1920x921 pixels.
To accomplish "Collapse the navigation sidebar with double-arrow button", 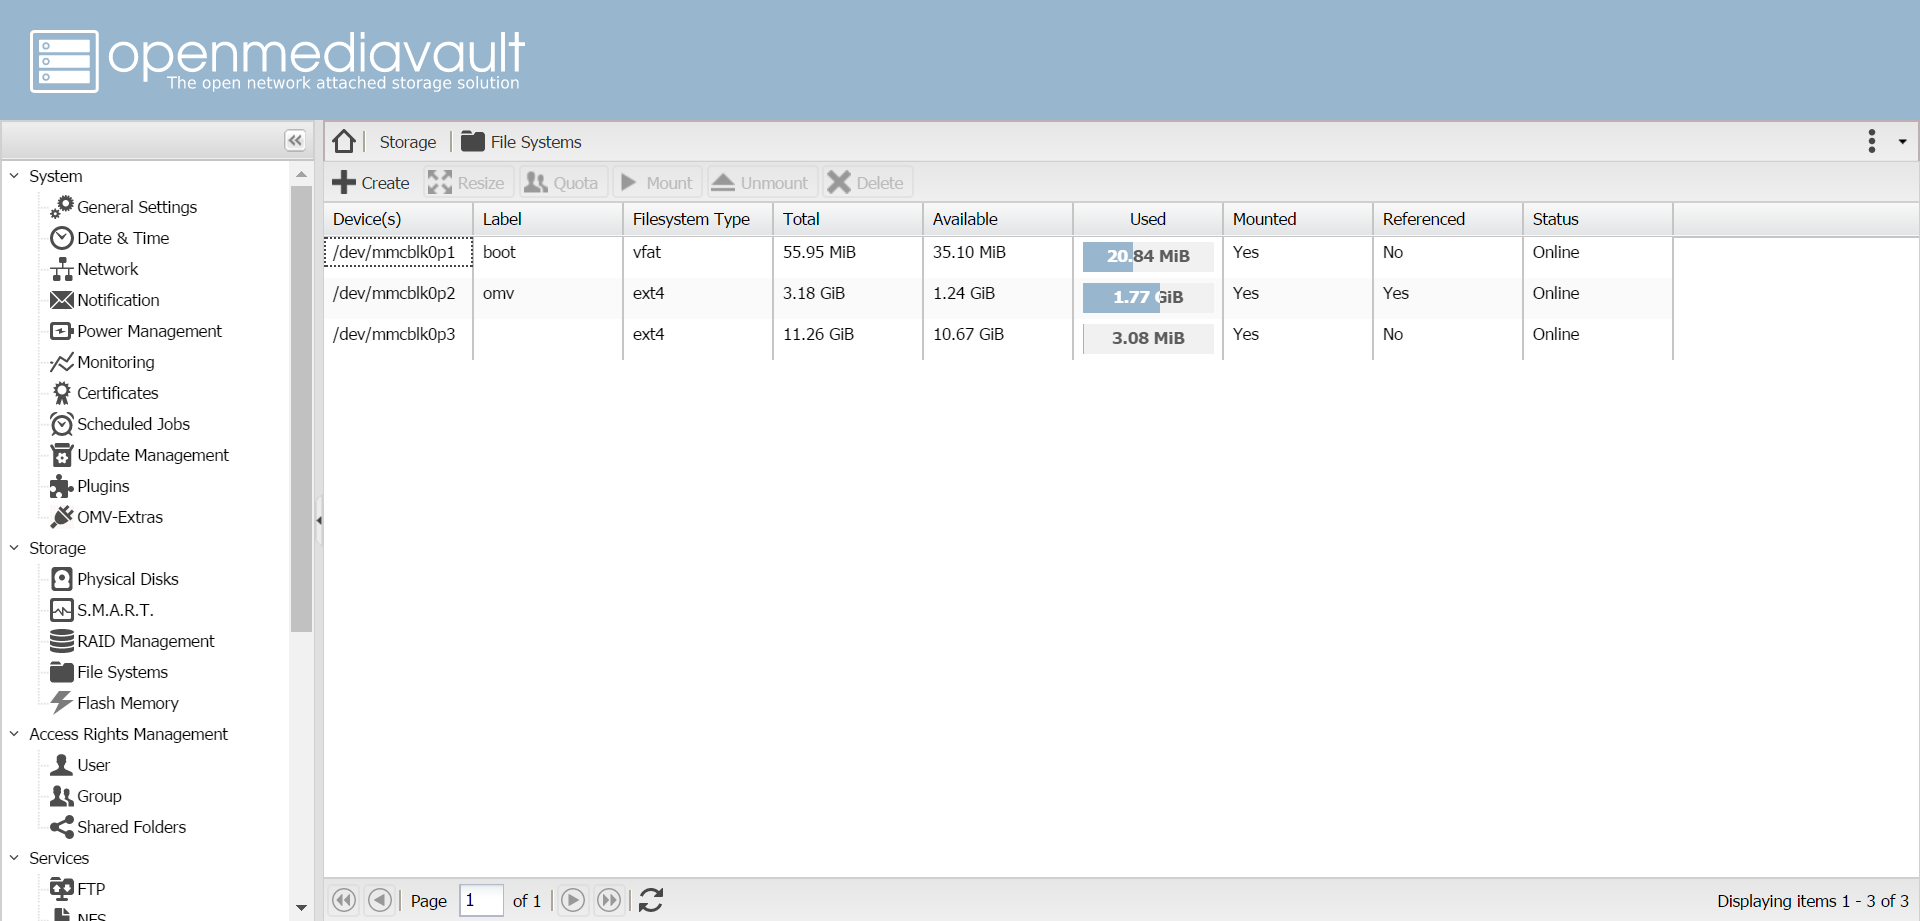I will (x=295, y=141).
